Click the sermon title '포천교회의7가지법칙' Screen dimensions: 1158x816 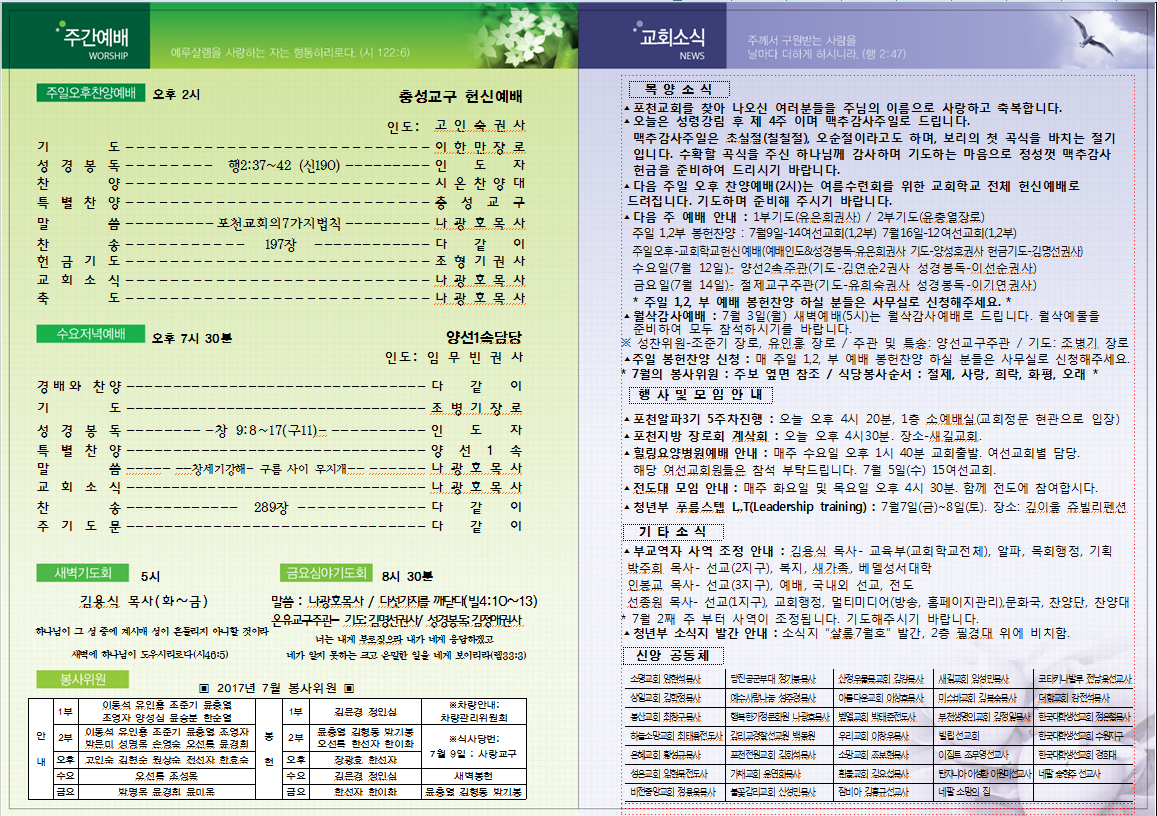point(279,223)
